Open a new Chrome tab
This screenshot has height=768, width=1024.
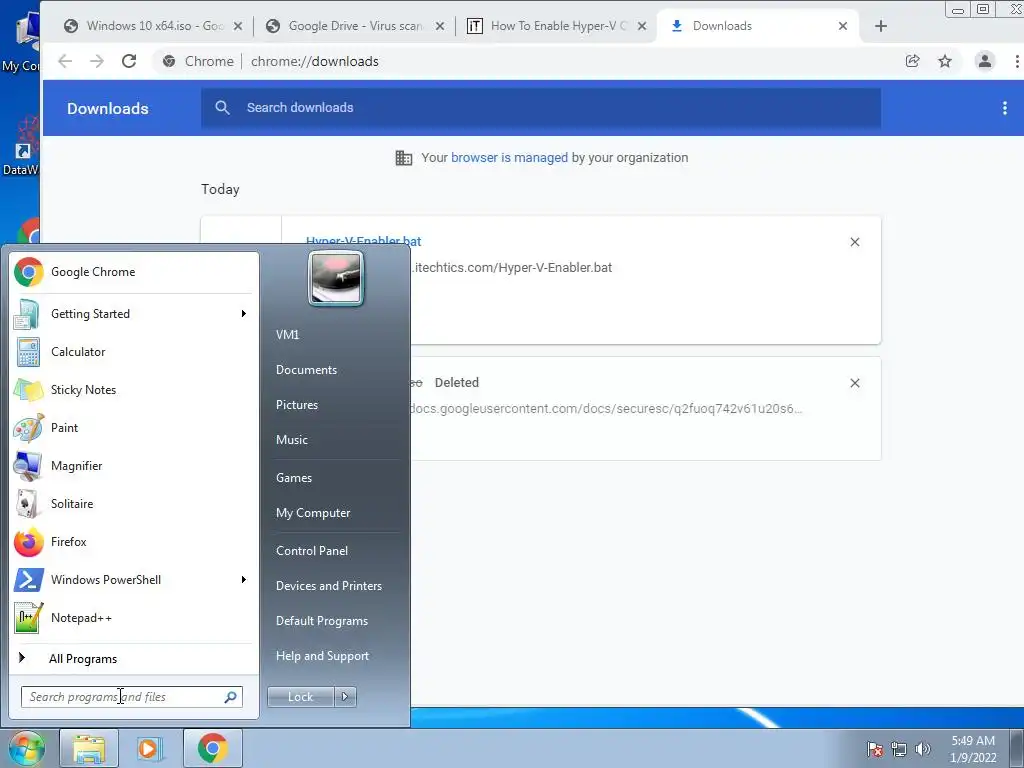(880, 26)
